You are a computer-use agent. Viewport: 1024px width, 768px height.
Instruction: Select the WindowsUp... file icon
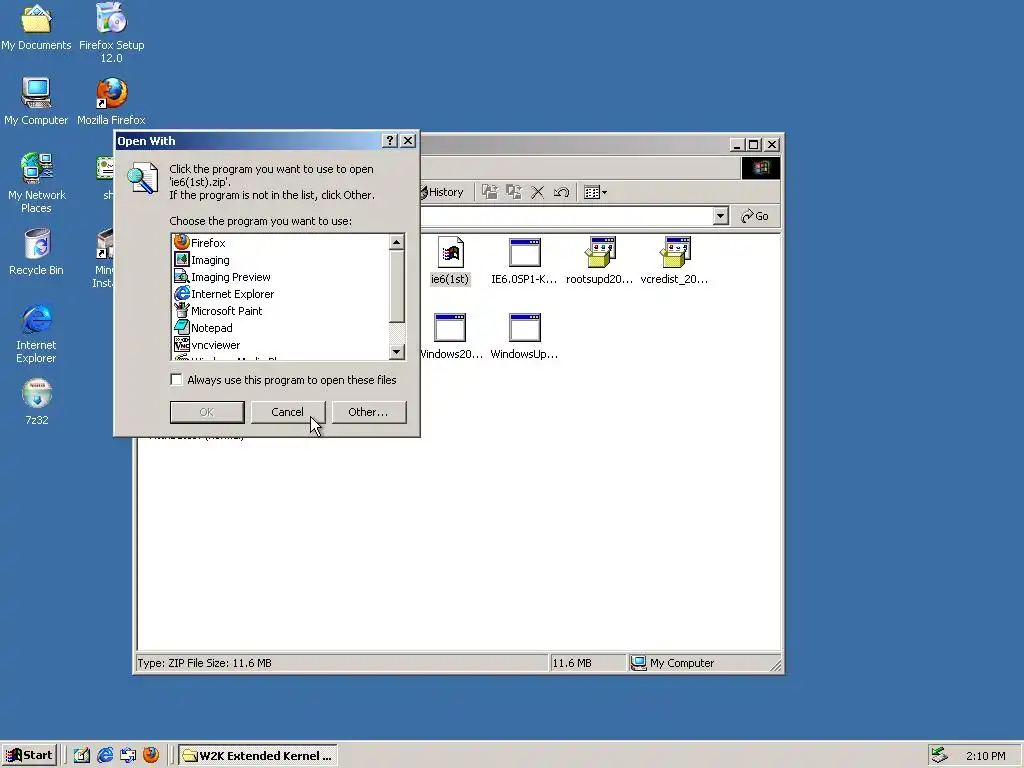coord(524,336)
